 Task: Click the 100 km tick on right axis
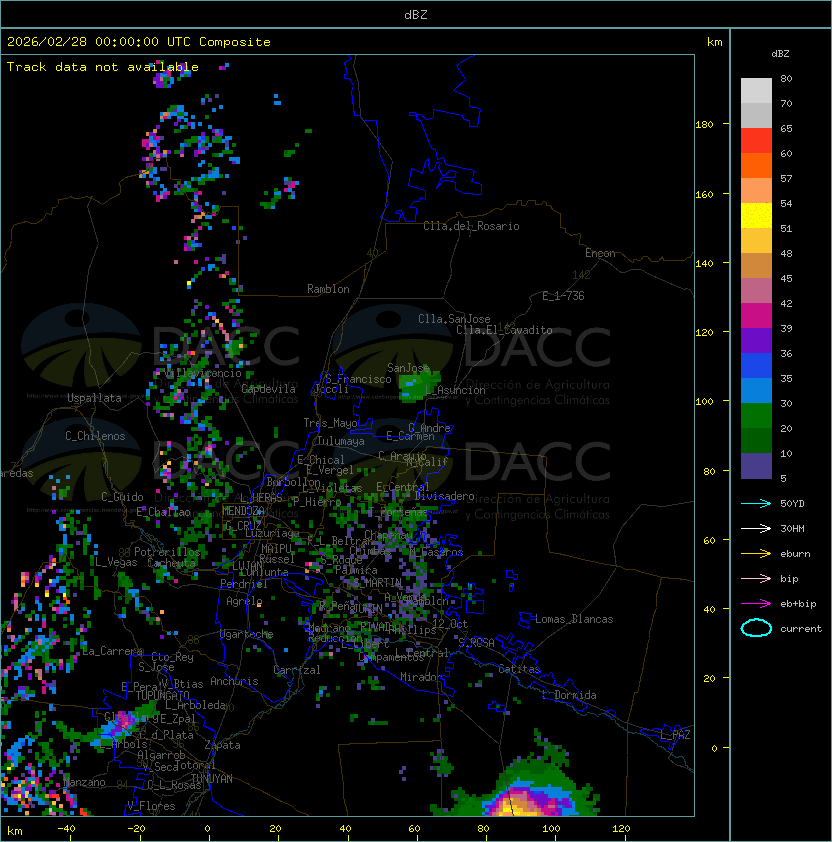click(x=704, y=402)
